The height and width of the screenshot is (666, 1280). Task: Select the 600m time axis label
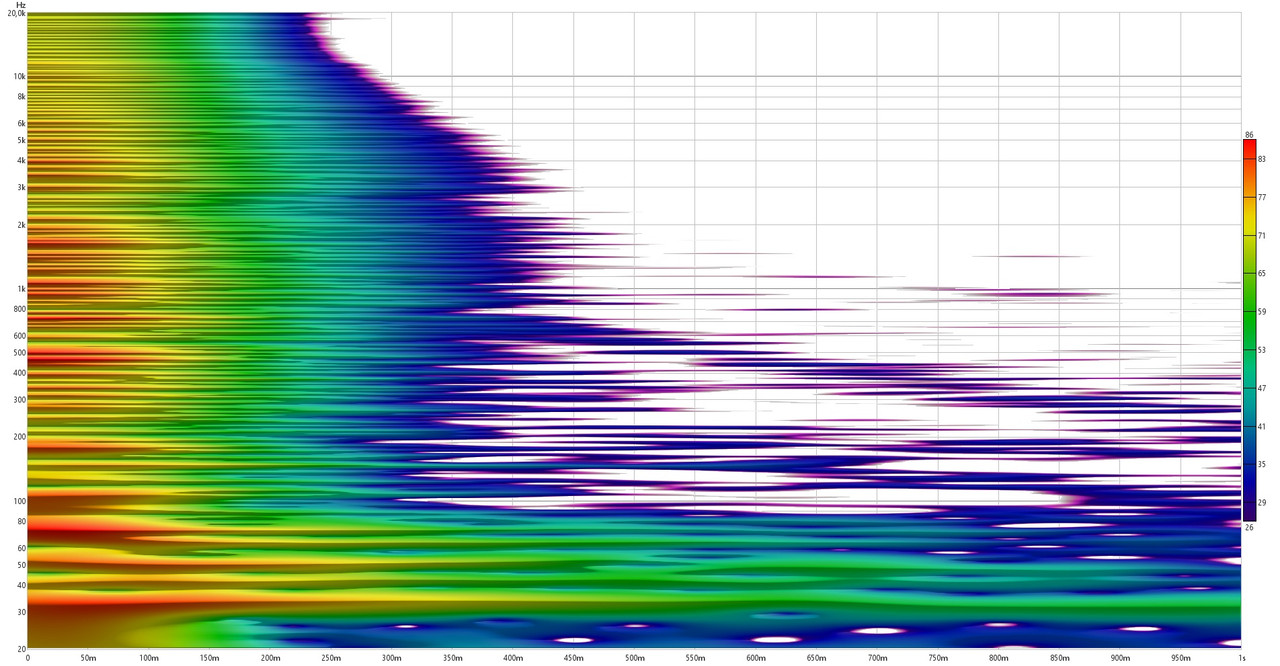point(756,659)
